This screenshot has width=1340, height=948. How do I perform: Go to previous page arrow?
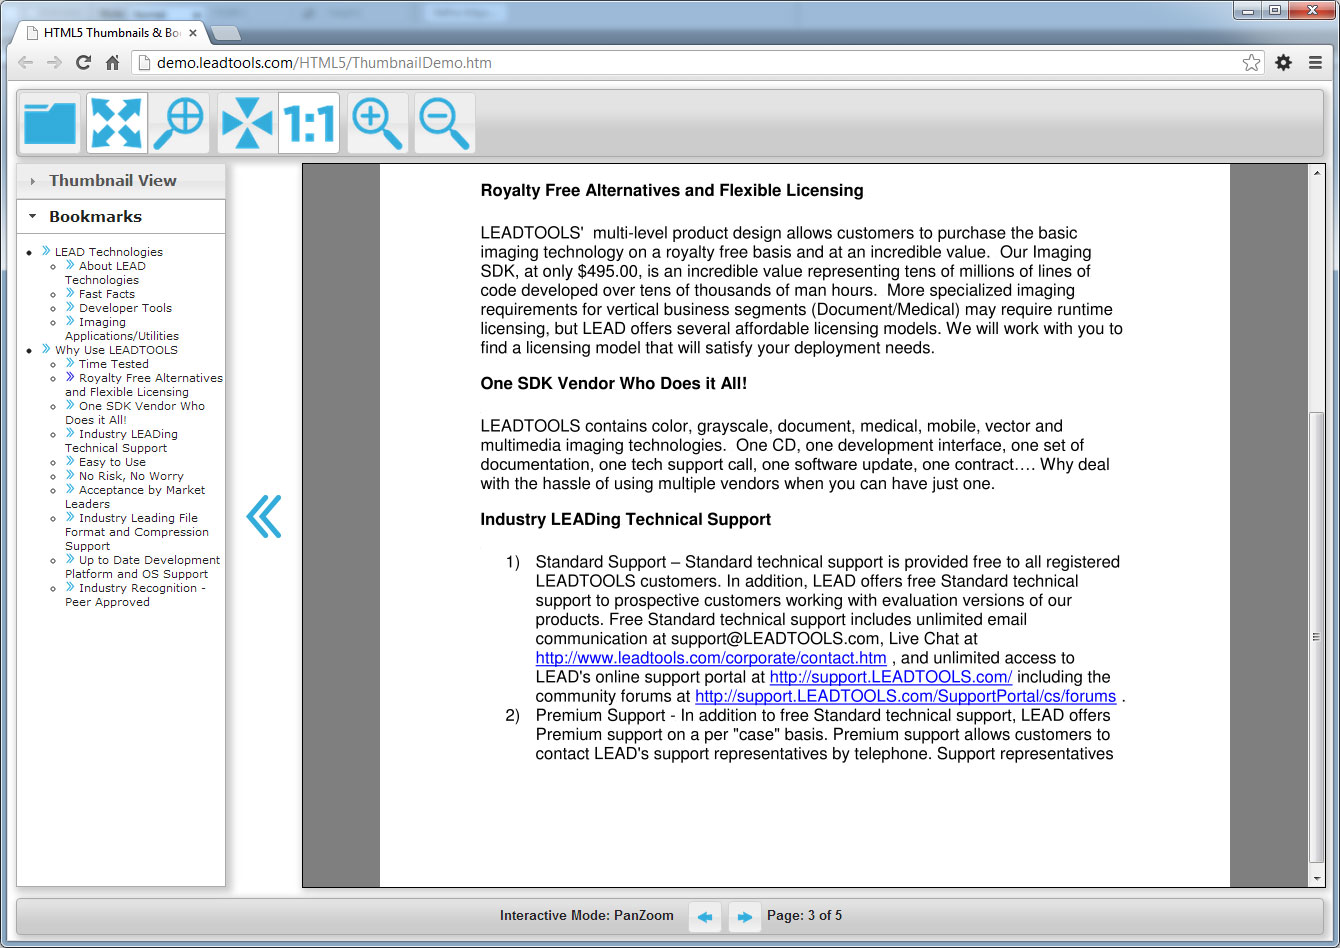tap(706, 916)
